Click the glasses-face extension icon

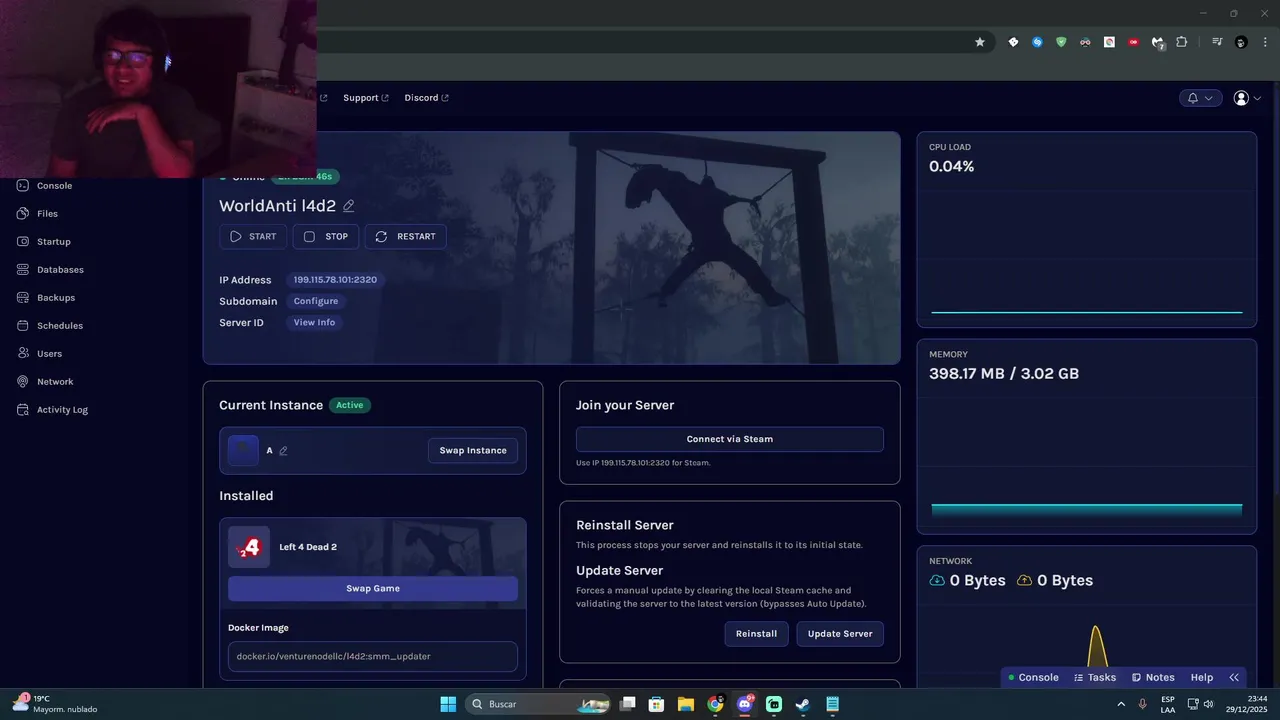[x=1085, y=42]
